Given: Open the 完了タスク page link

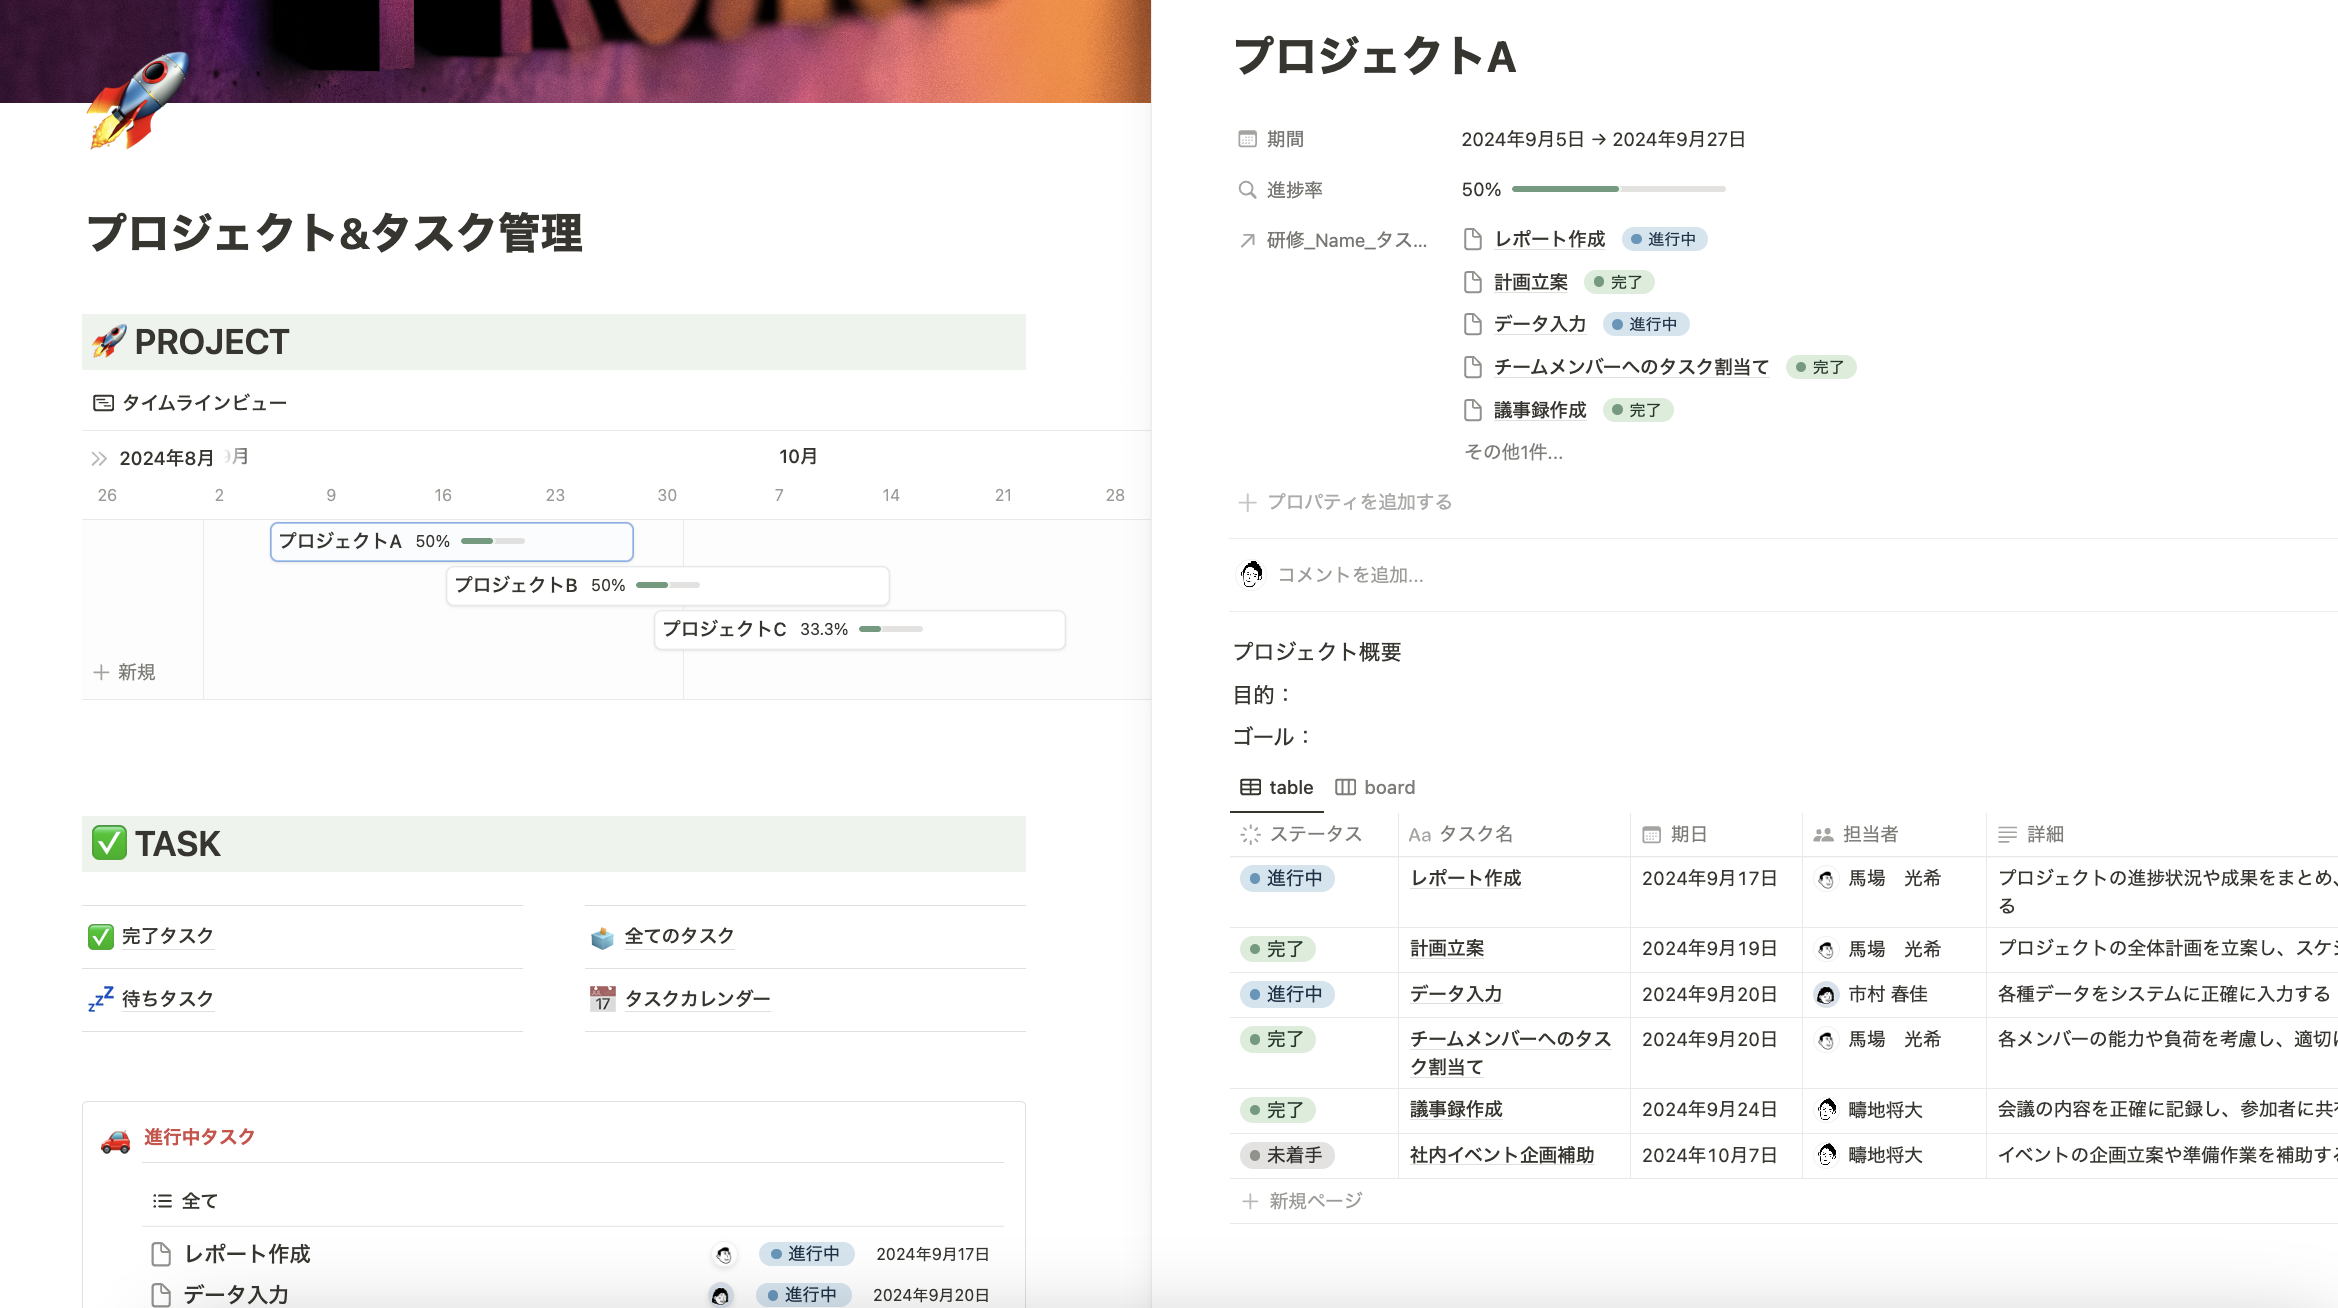Looking at the screenshot, I should (x=166, y=936).
